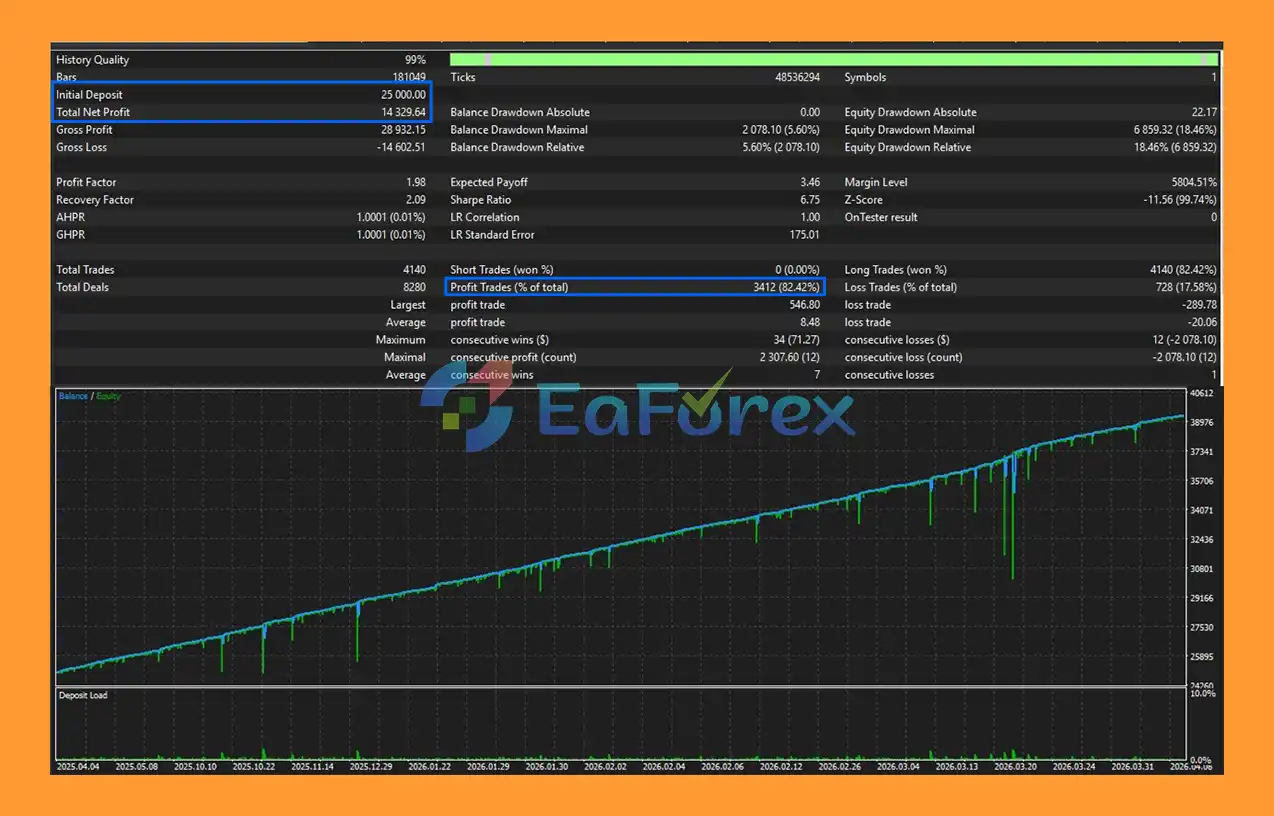Select the 'AHPR' label
This screenshot has width=1274, height=816.
[70, 217]
